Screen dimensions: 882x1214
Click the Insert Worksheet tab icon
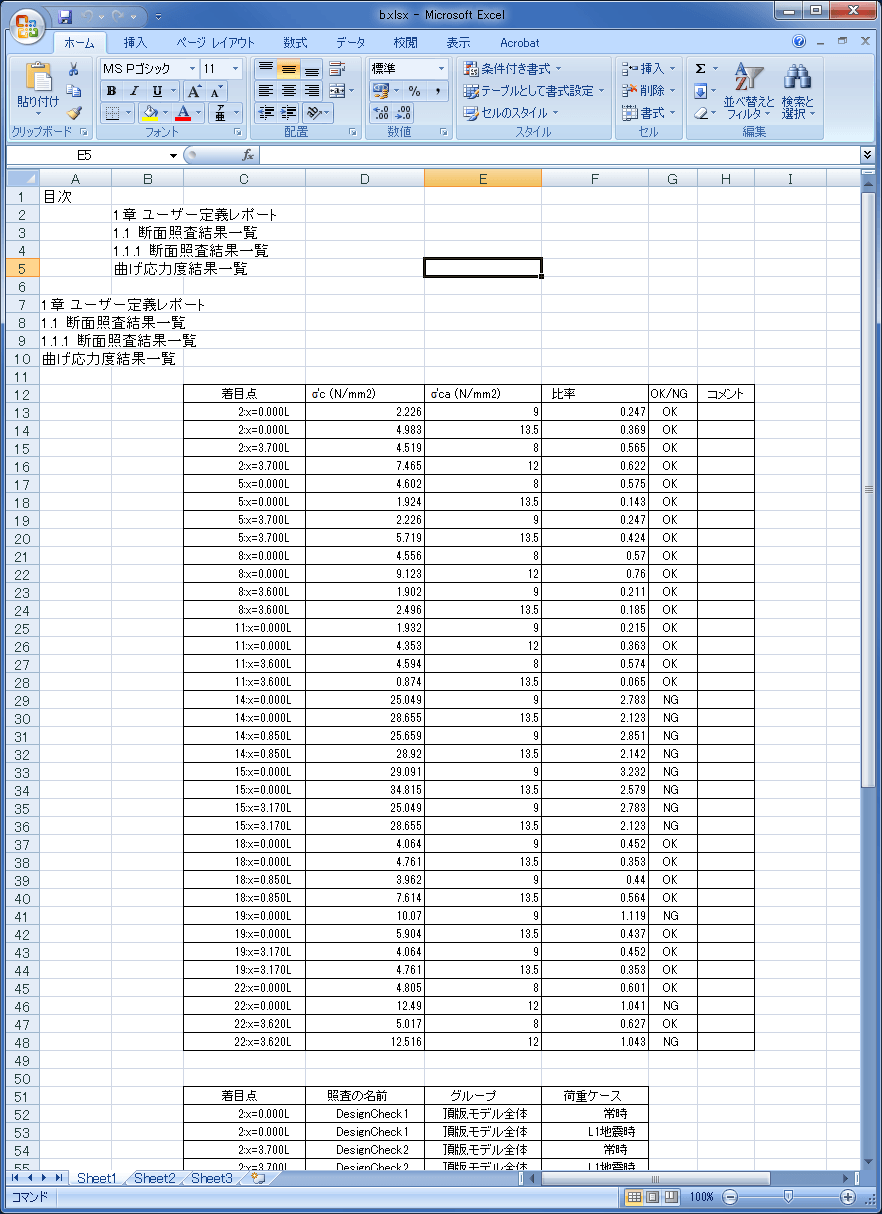[258, 1178]
